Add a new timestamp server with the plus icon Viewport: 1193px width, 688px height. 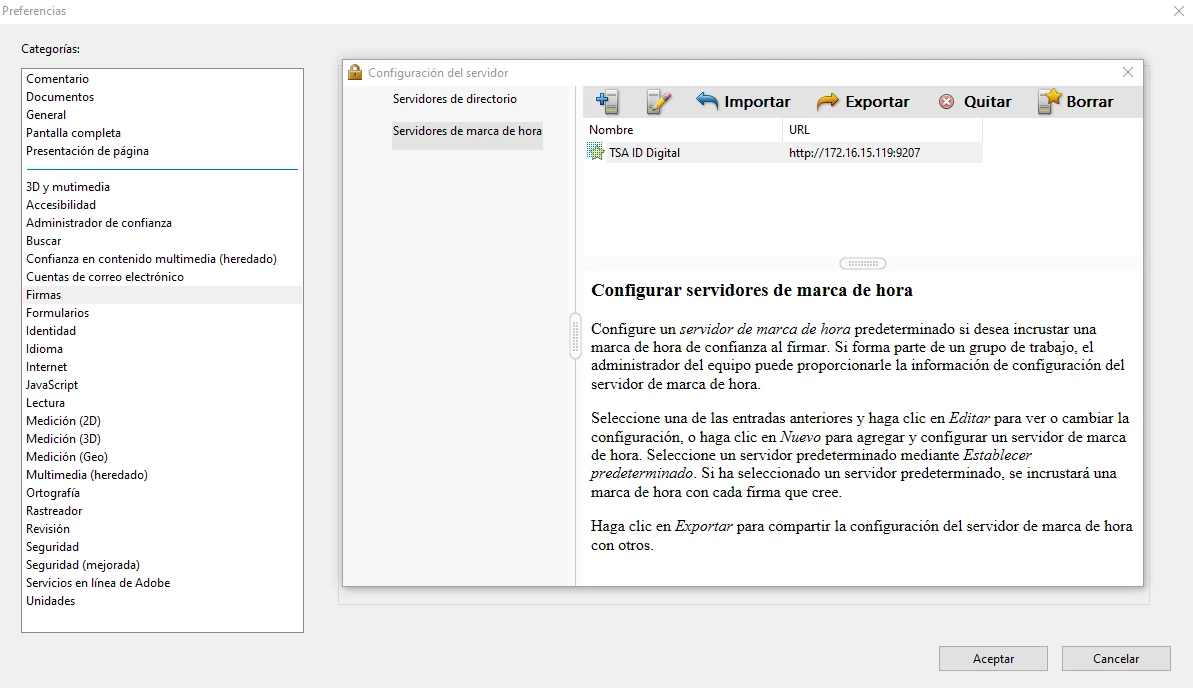(607, 102)
